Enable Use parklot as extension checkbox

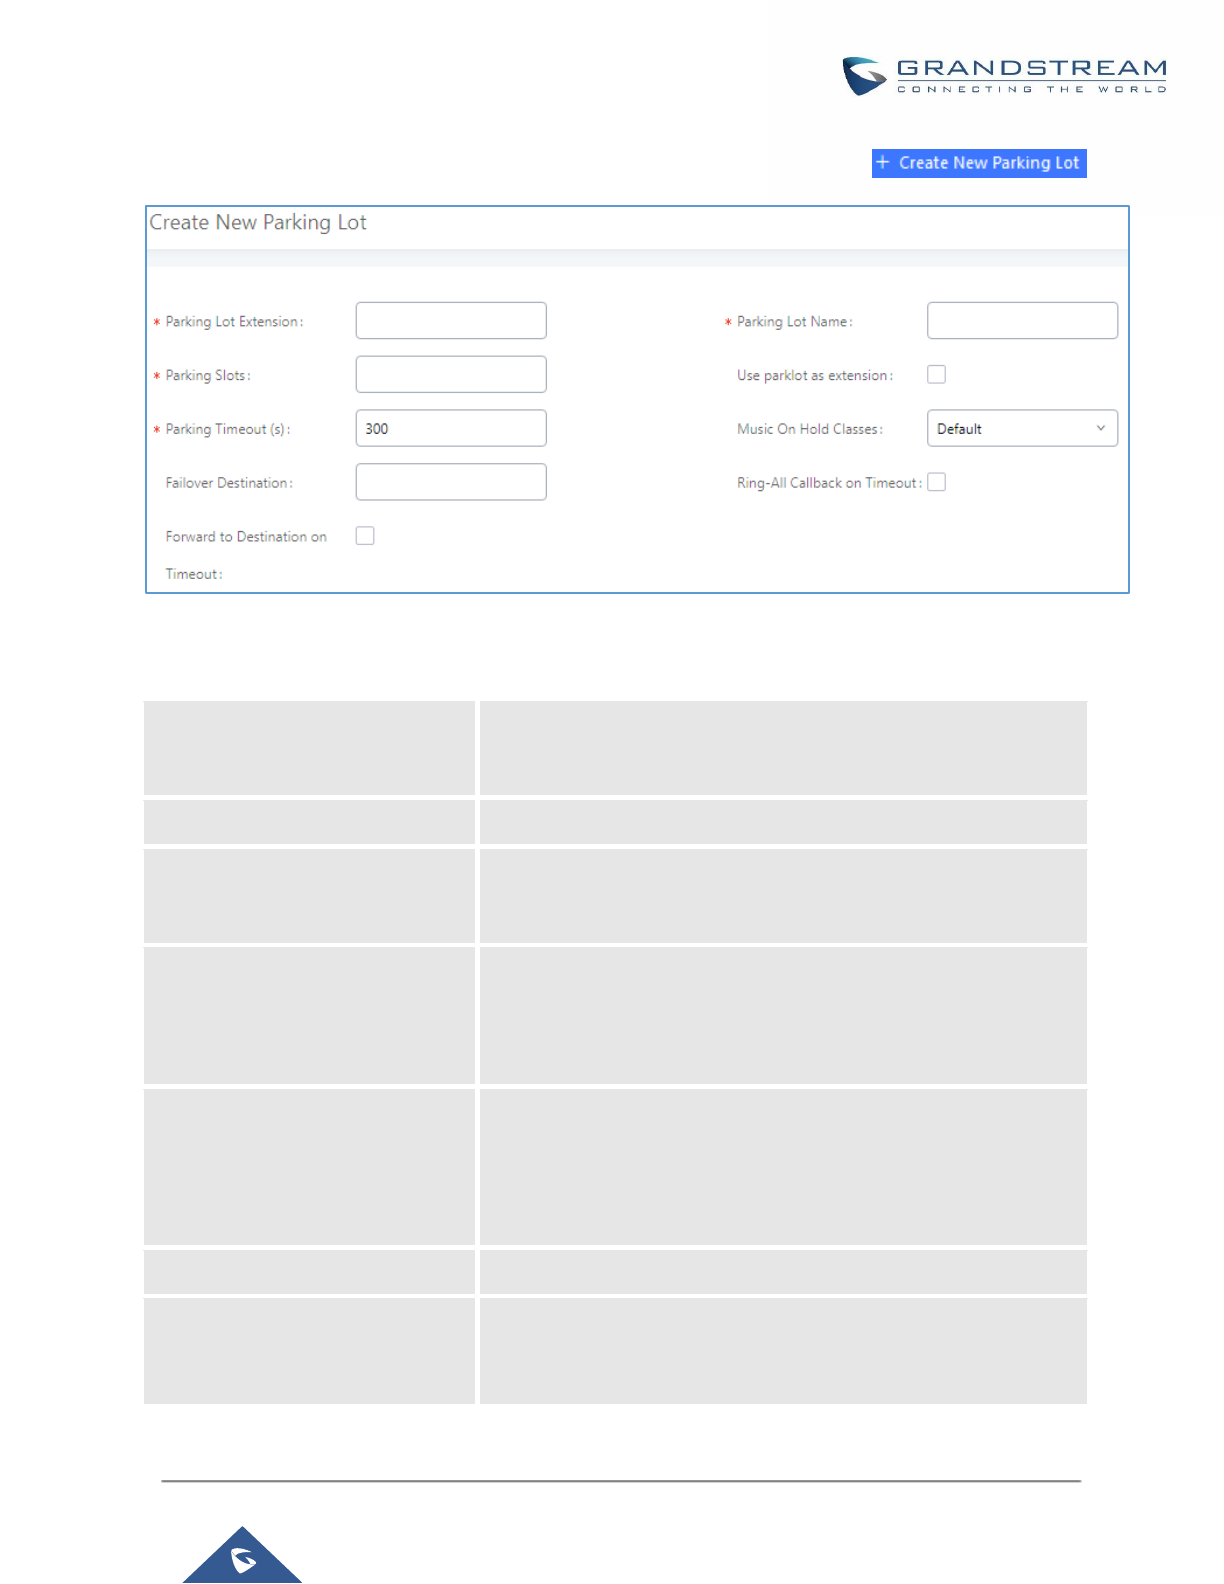[x=937, y=375]
